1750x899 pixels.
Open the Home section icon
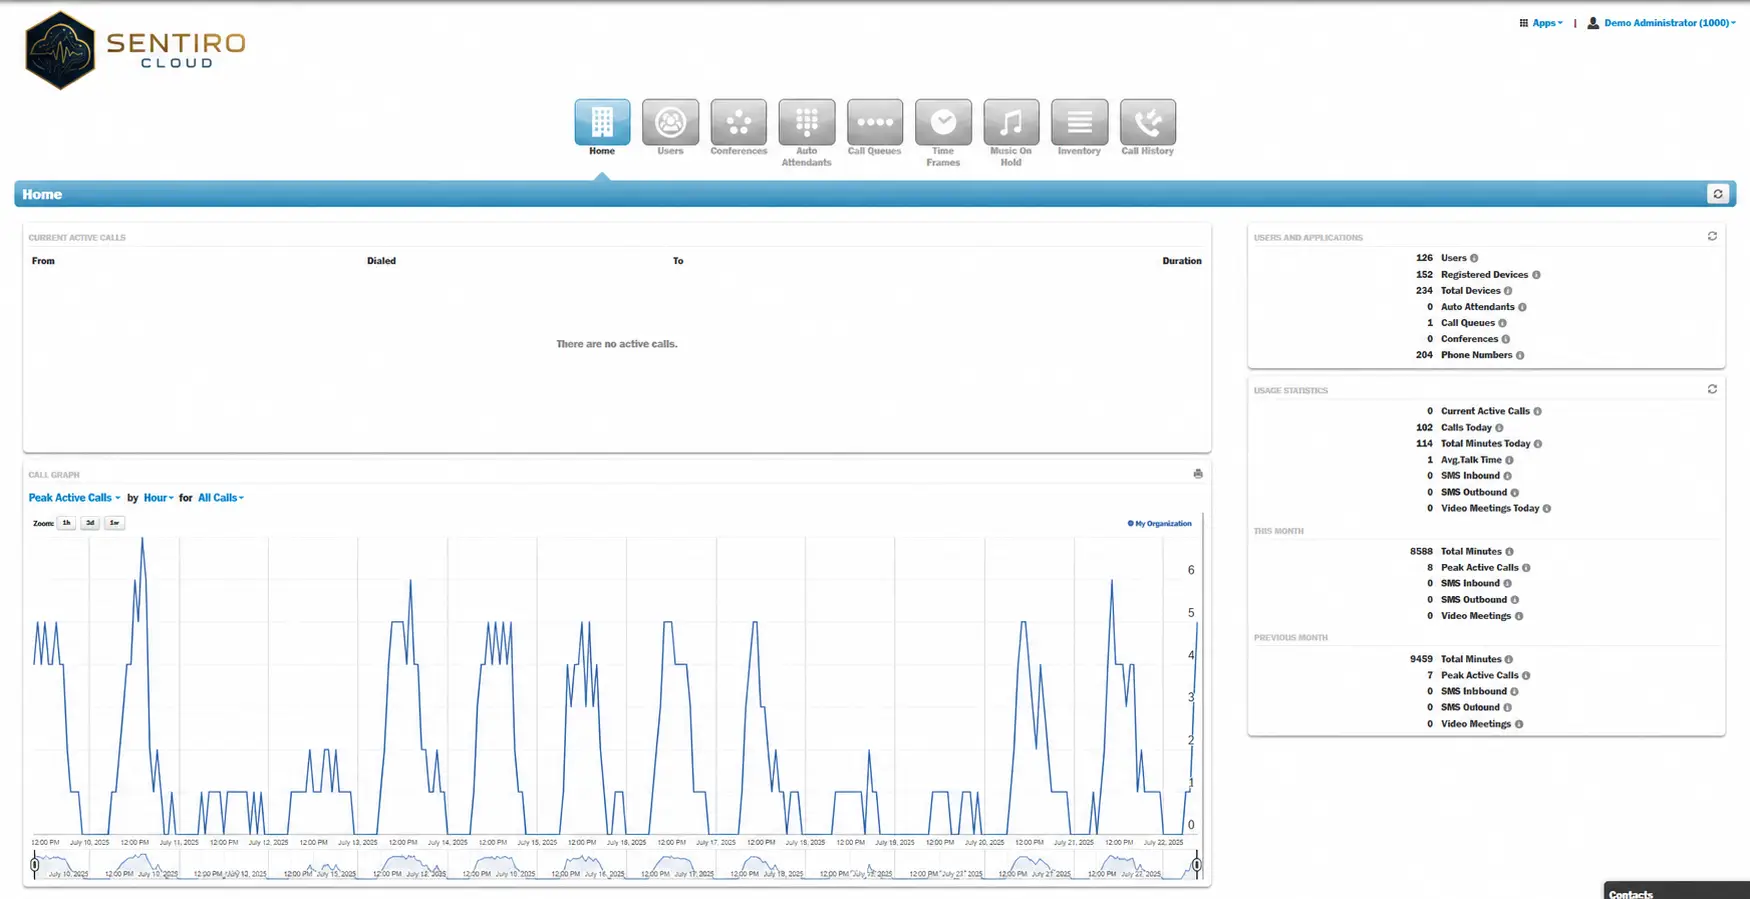(602, 122)
